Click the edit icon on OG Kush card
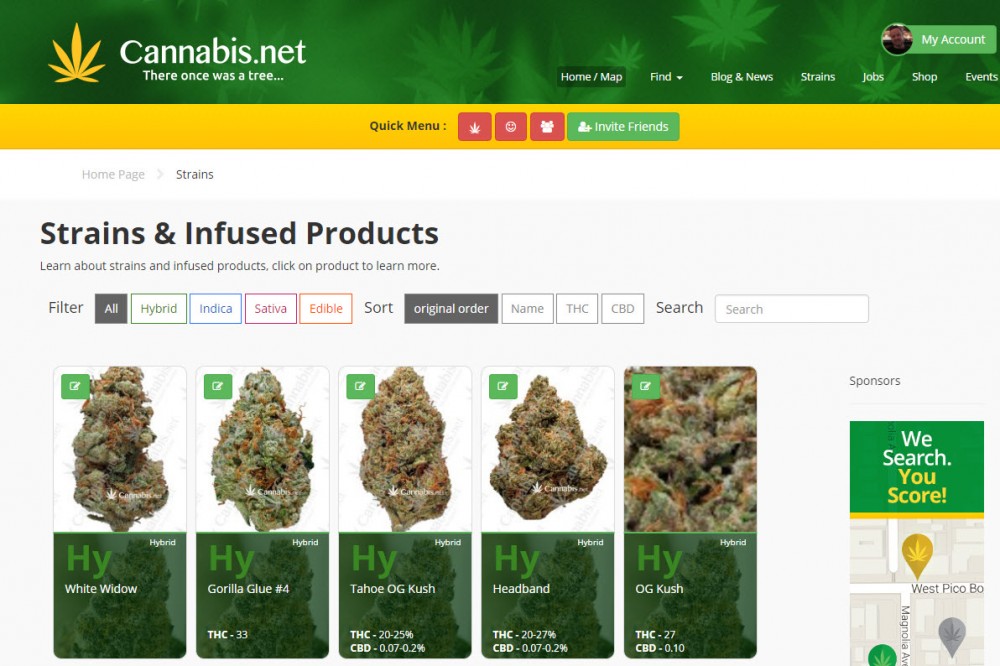This screenshot has width=1000, height=666. click(645, 386)
